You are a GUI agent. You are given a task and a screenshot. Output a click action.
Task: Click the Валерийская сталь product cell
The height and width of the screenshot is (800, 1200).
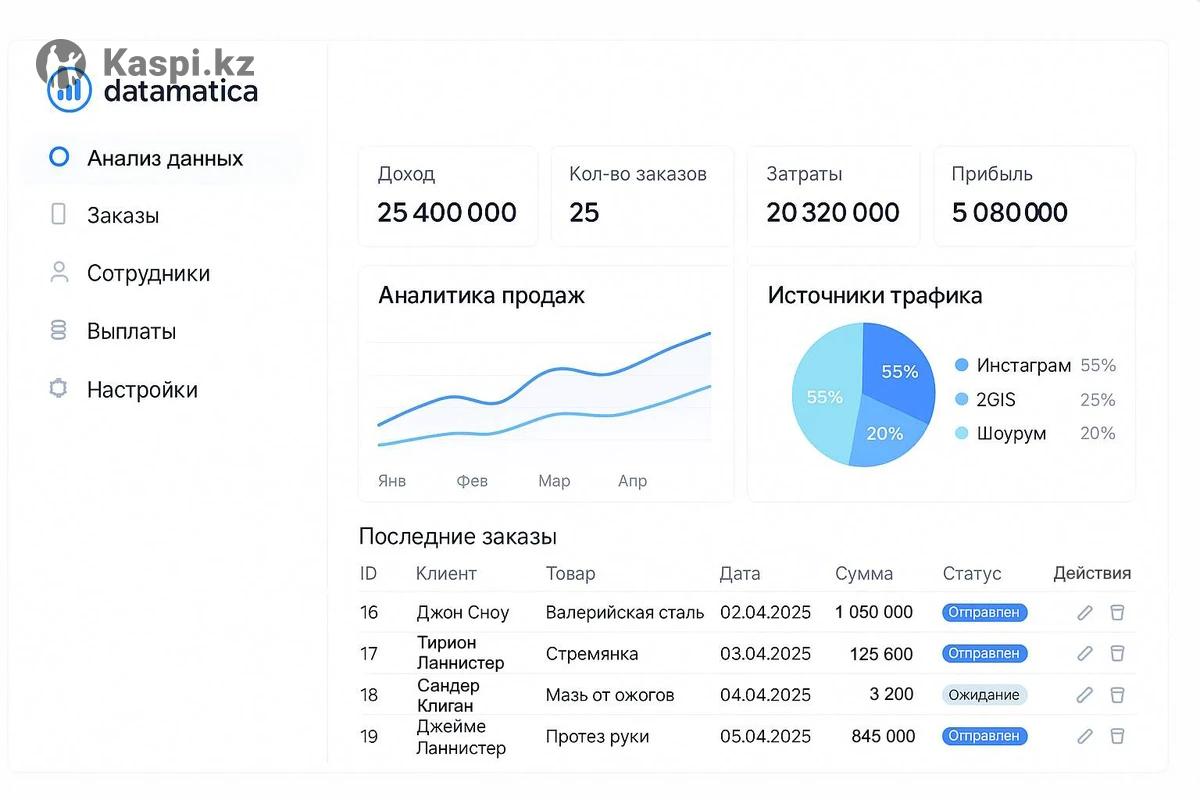(x=625, y=613)
